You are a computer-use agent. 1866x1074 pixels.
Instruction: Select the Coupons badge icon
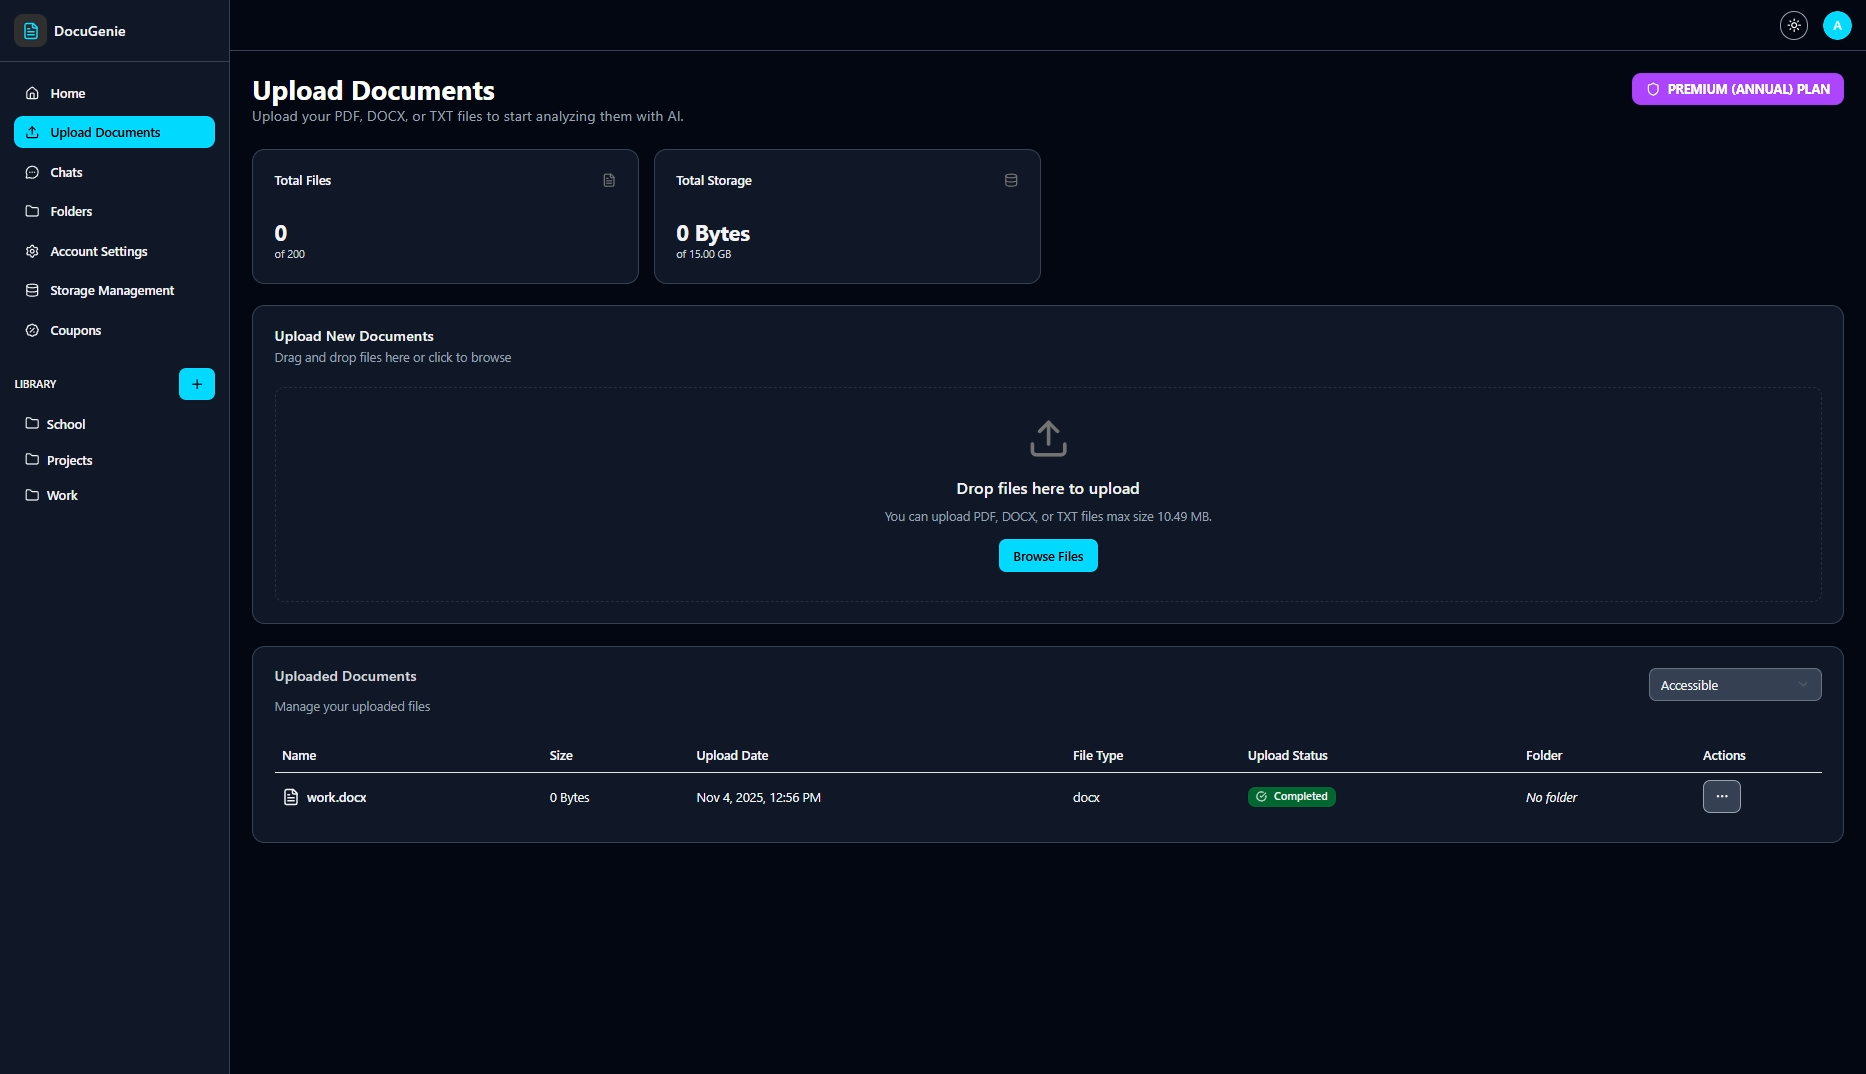coord(32,330)
